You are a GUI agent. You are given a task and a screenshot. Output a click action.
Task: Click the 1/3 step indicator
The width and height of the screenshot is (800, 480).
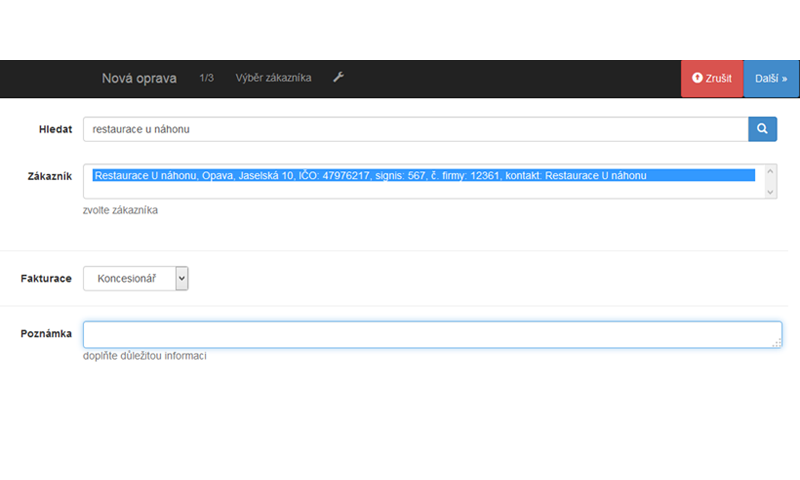tap(207, 78)
